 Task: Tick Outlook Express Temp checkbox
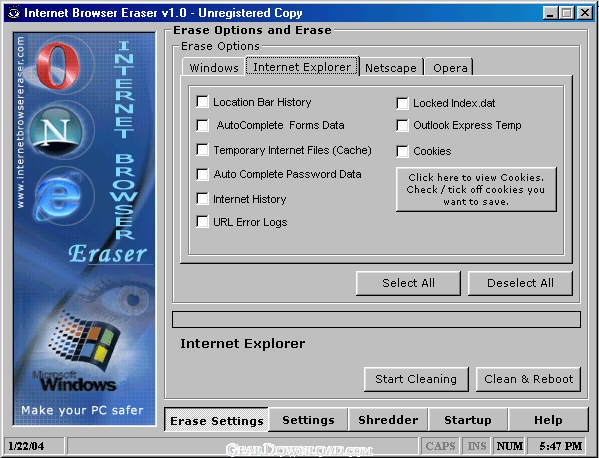click(402, 125)
